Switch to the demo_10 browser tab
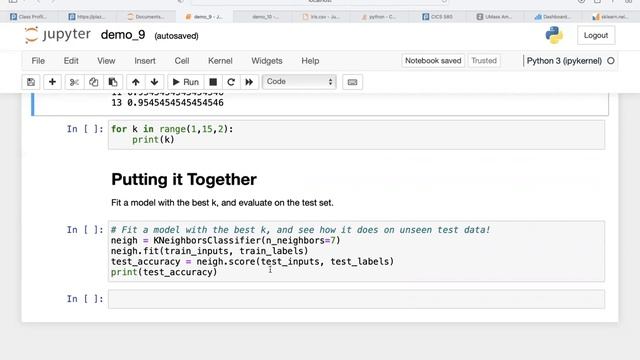Viewport: 640px width, 360px height. (263, 17)
